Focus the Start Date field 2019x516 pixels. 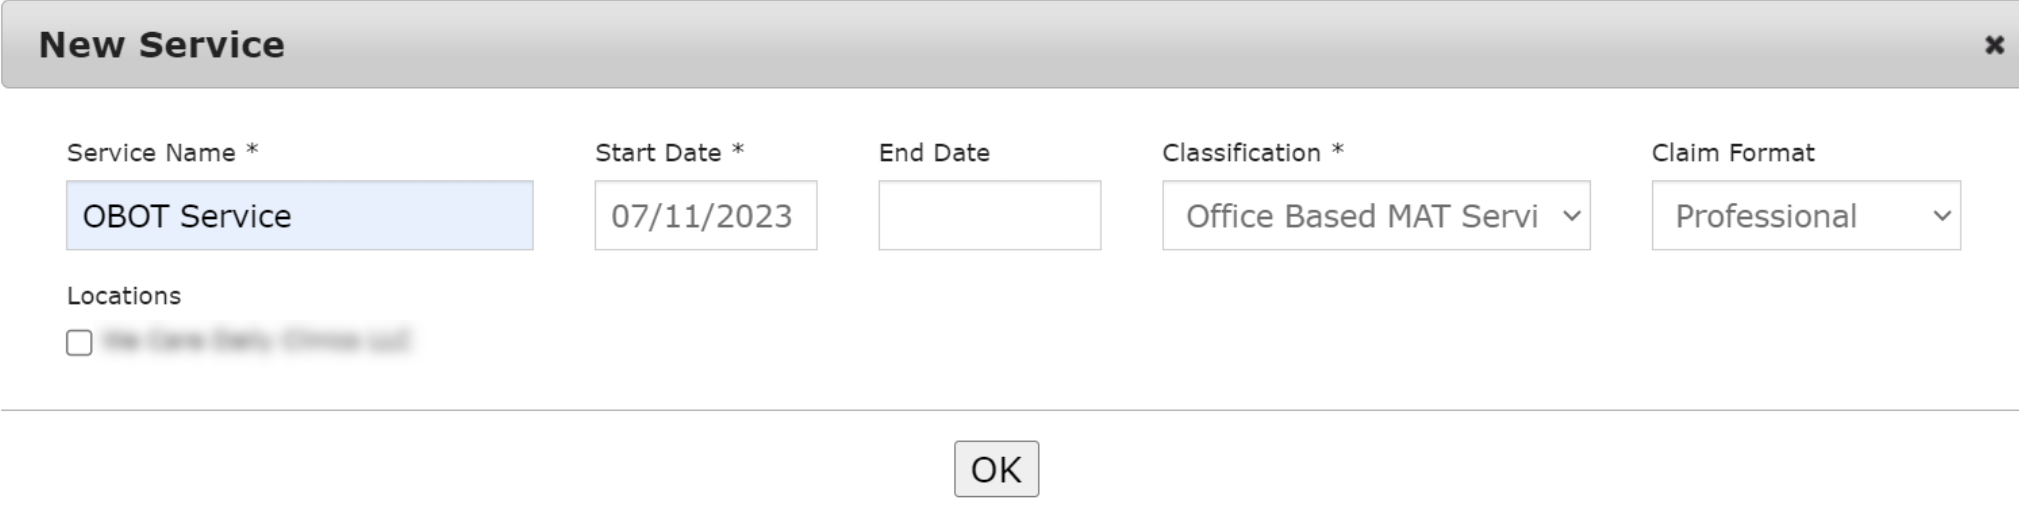tap(705, 216)
